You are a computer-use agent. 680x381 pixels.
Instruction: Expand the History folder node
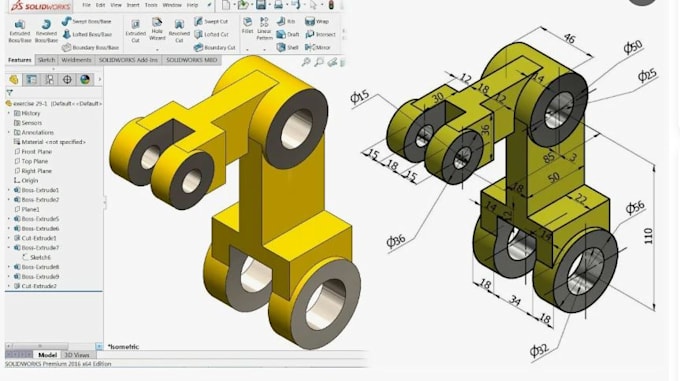coord(9,113)
